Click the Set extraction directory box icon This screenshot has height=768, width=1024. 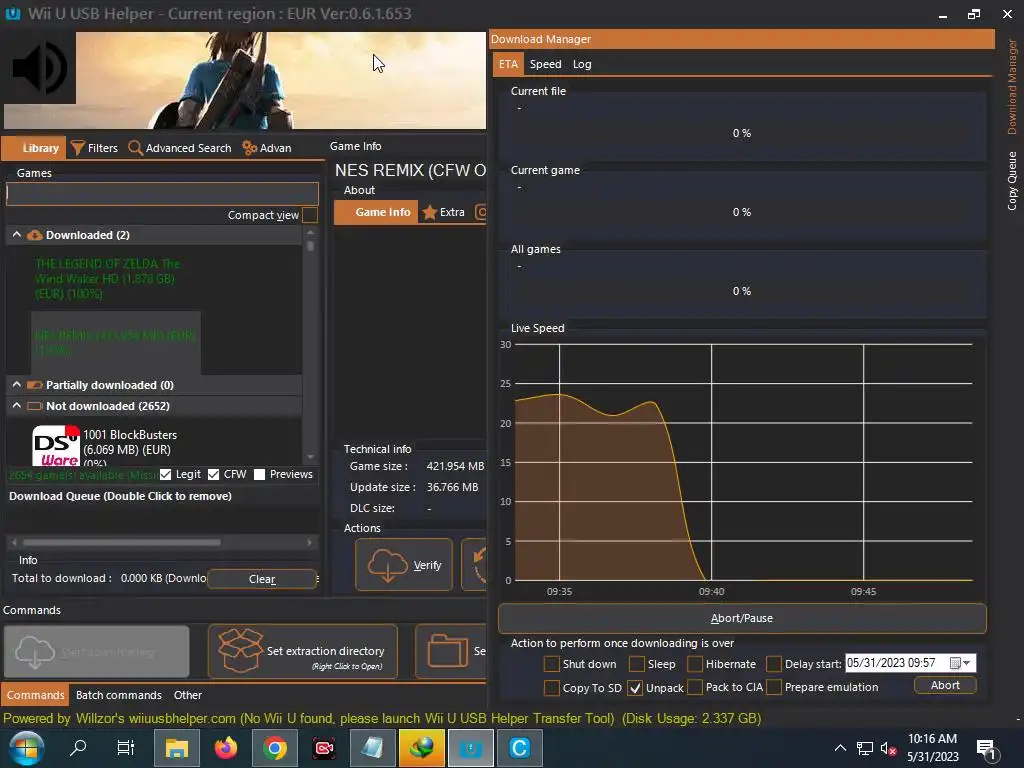pos(240,650)
